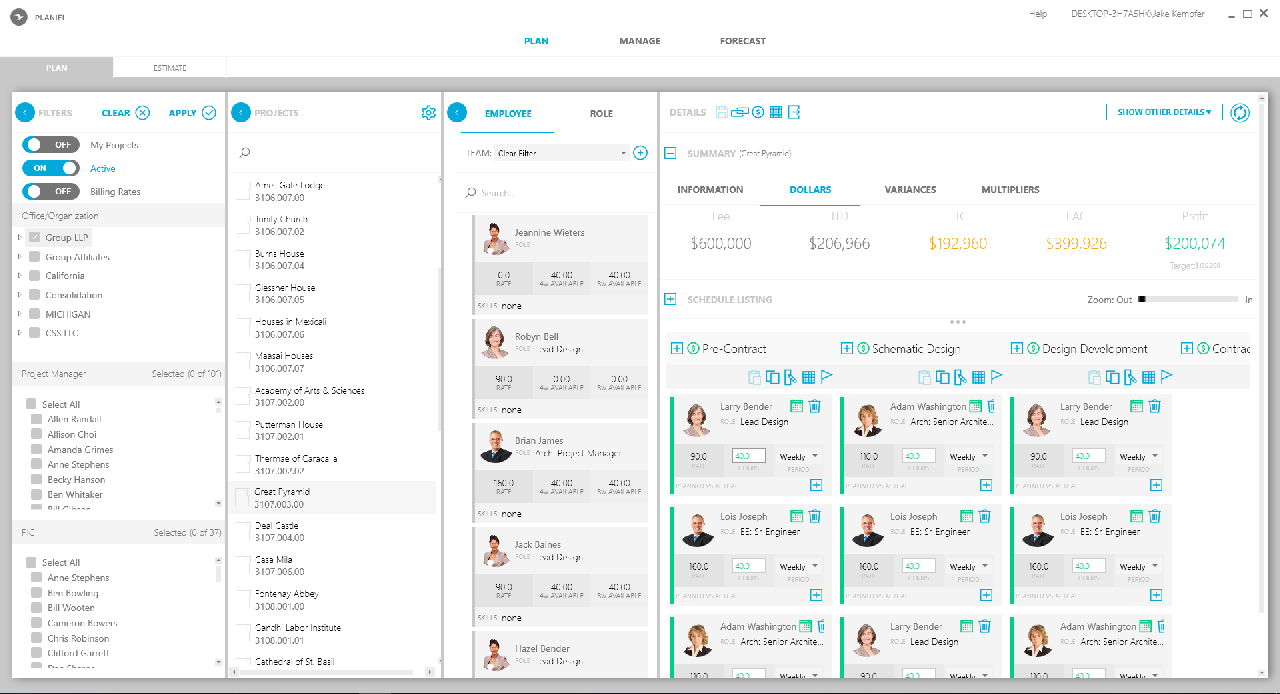This screenshot has width=1280, height=694.
Task: Expand the Design Development phase plus box
Action: click(1017, 348)
